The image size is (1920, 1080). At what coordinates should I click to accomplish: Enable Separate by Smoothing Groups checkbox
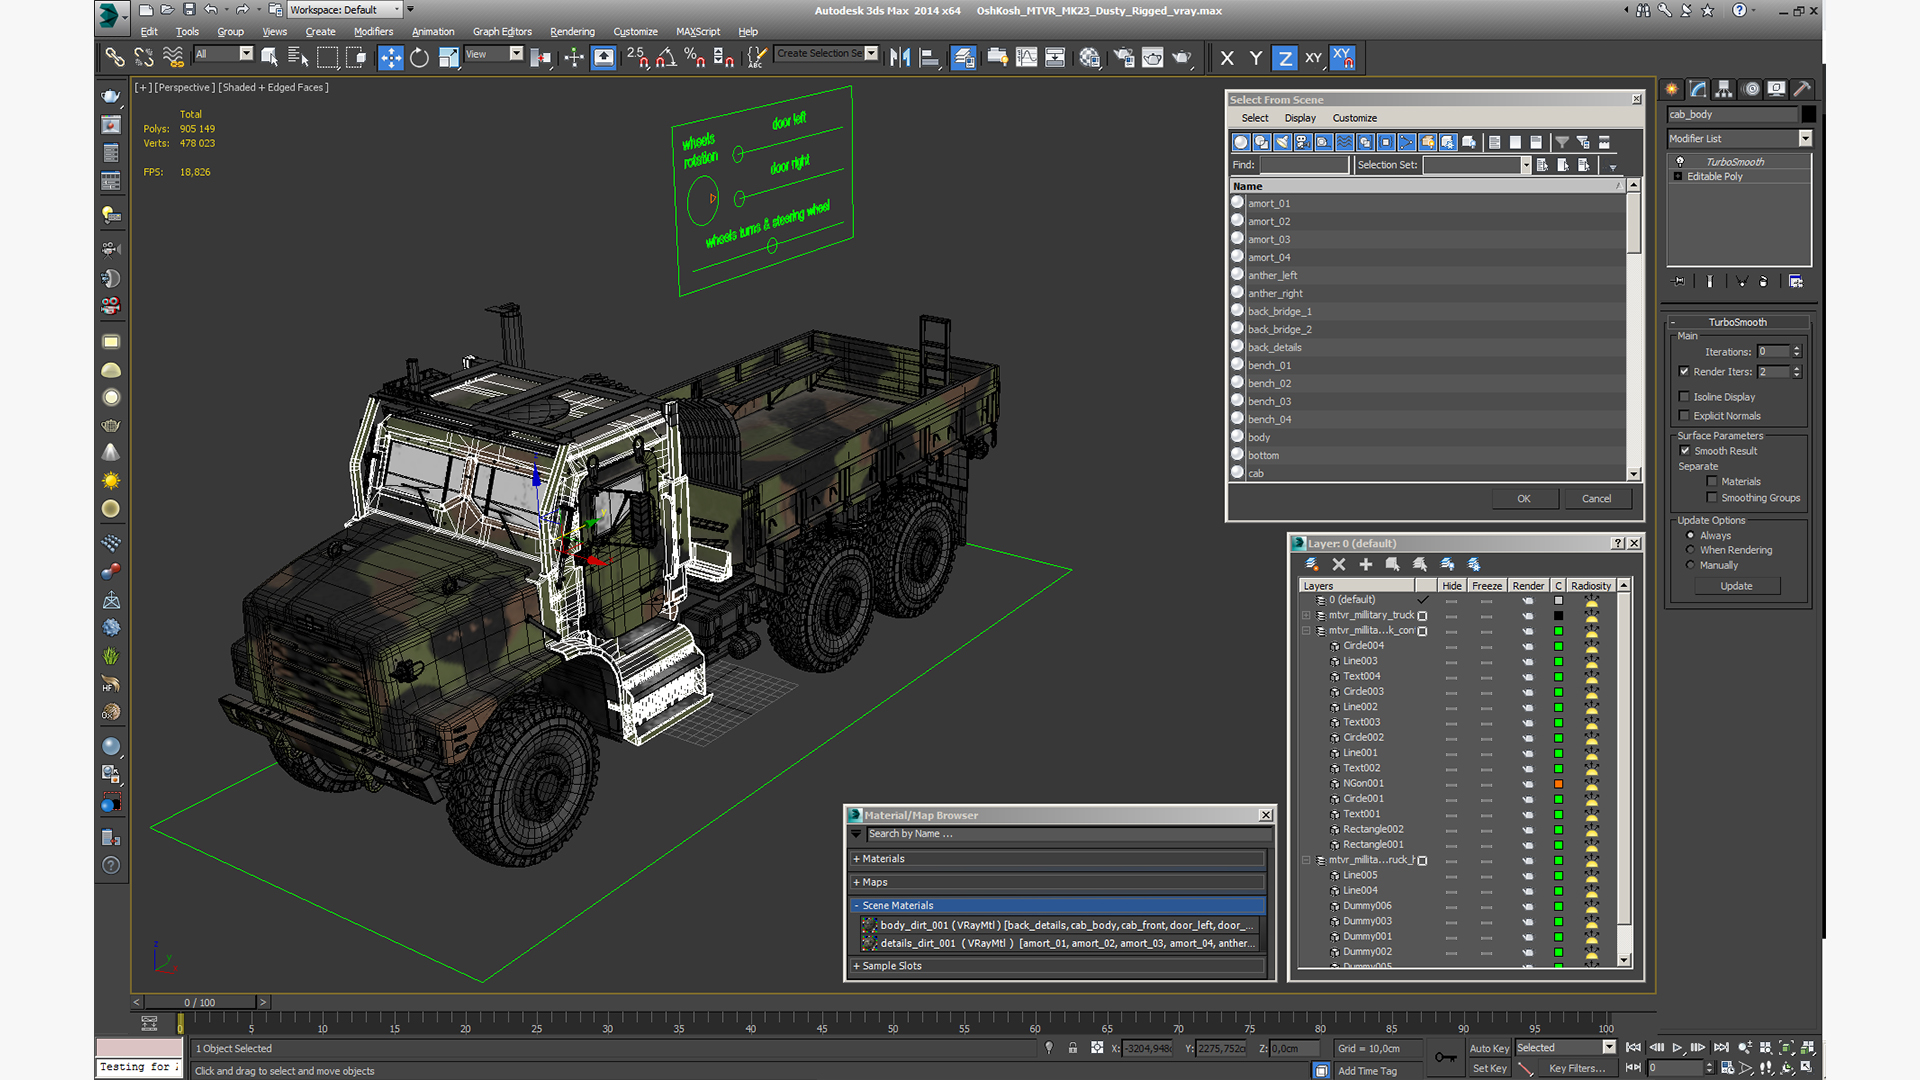tap(1712, 498)
